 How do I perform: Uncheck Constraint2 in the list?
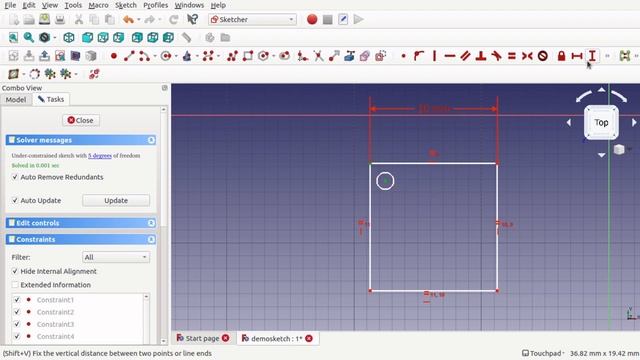[x=17, y=312]
